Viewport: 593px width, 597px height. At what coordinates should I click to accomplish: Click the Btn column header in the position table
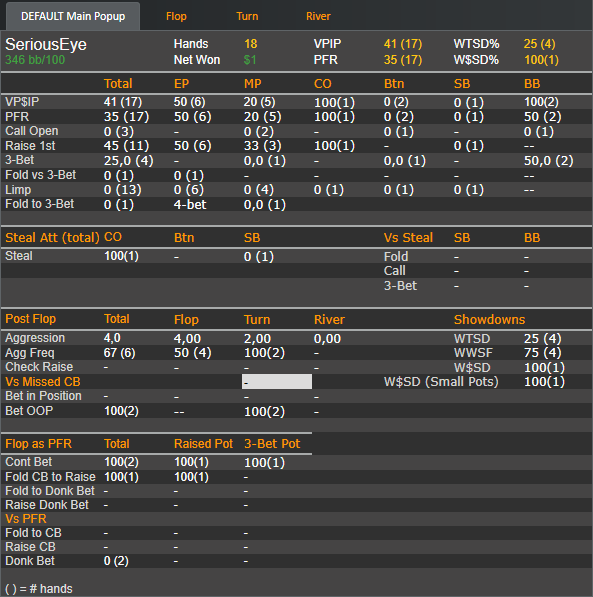(x=394, y=84)
